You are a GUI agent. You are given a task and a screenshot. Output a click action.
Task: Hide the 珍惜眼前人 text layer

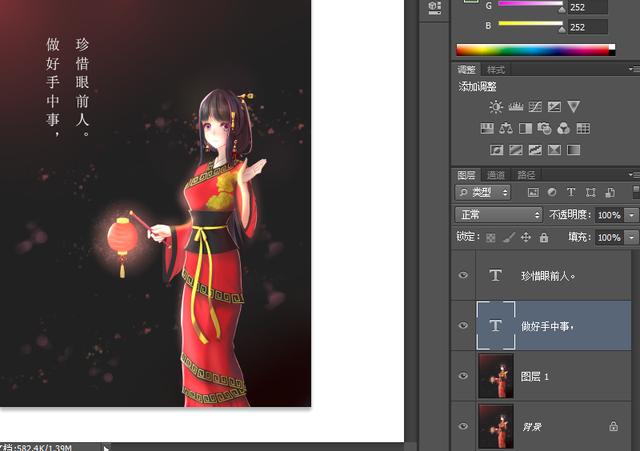tap(462, 275)
